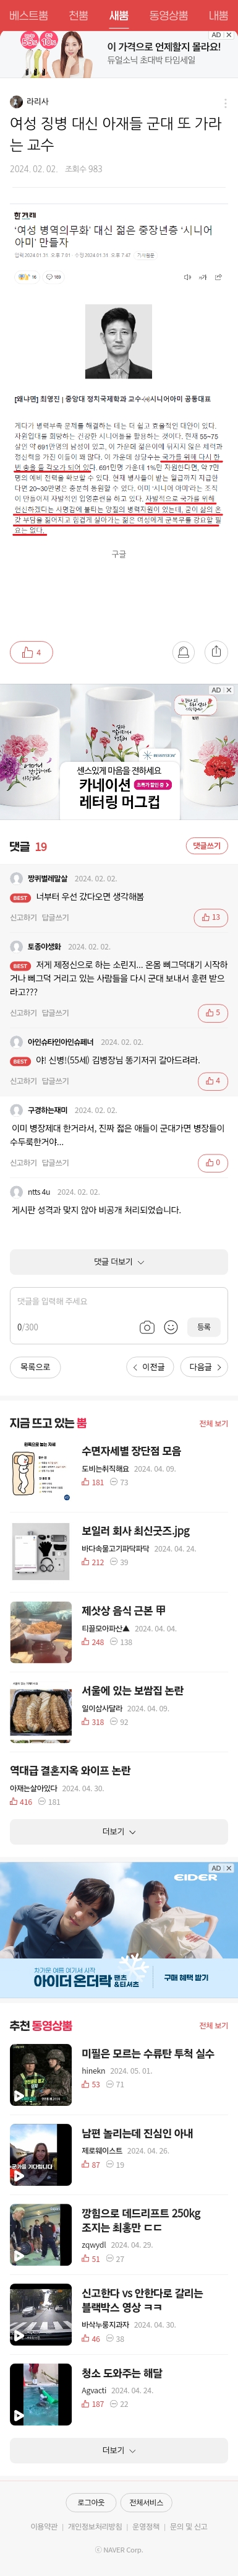Viewport: 238px width, 2576px height.
Task: Open the three-dot post options menu
Action: coord(225,103)
